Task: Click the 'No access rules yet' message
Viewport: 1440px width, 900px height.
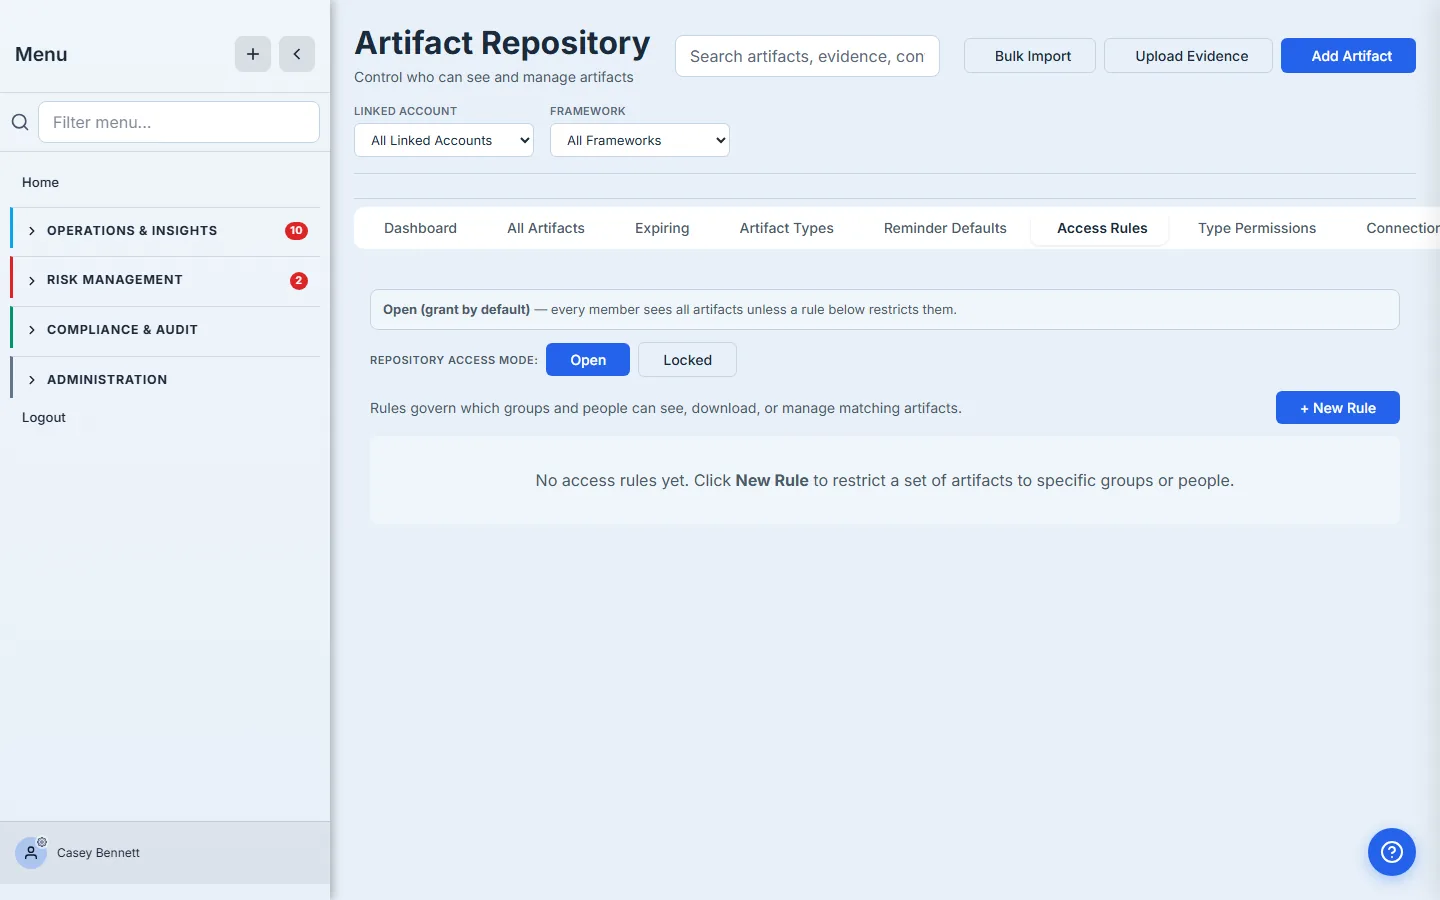Action: tap(885, 481)
